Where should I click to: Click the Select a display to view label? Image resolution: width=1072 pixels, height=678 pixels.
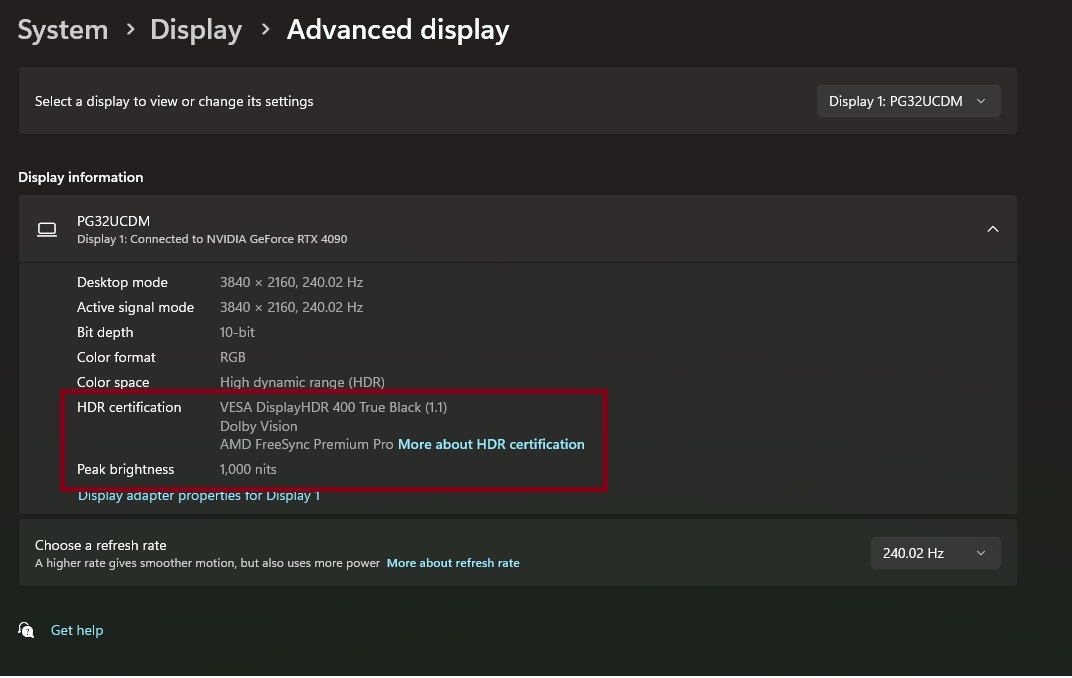click(174, 101)
